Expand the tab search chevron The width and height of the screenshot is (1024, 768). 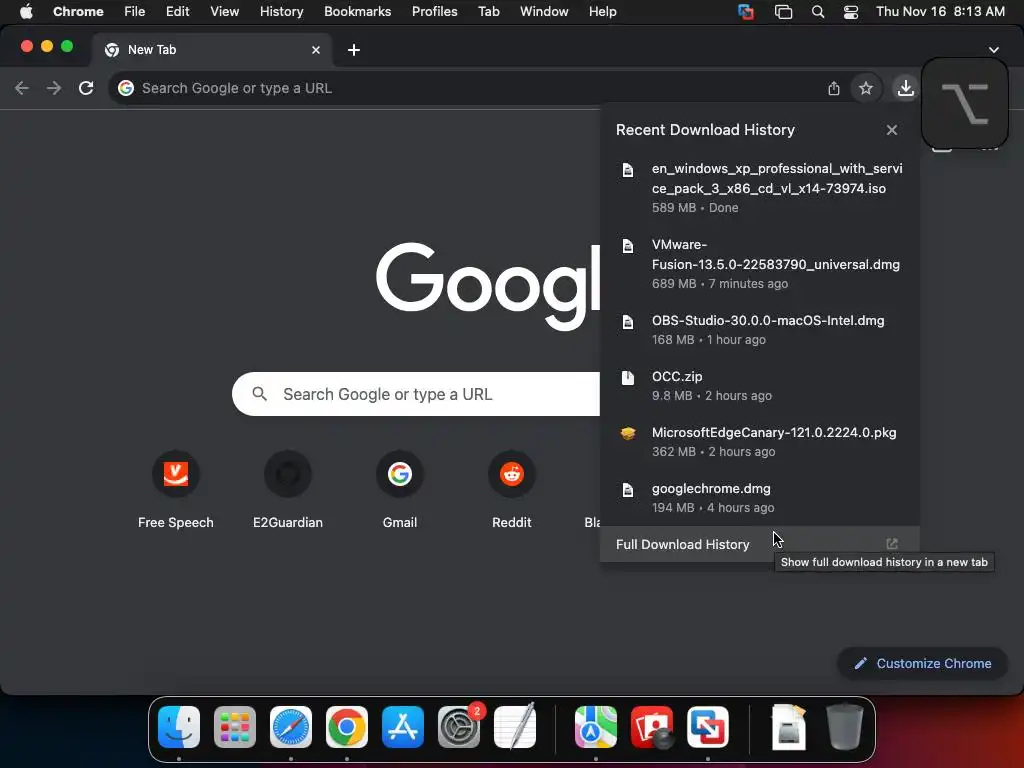pyautogui.click(x=994, y=50)
